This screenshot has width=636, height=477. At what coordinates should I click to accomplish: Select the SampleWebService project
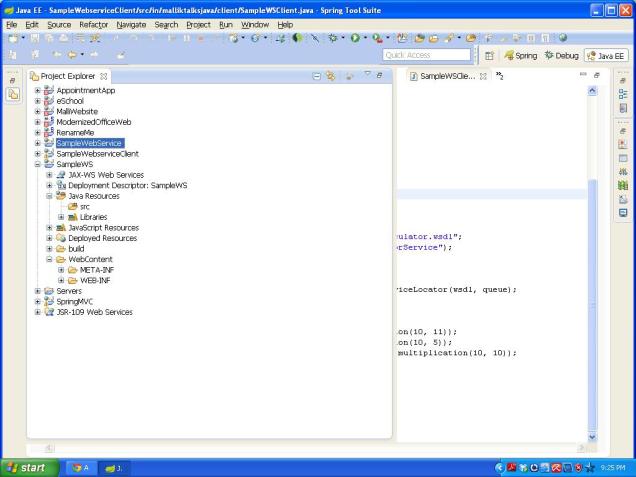[89, 143]
